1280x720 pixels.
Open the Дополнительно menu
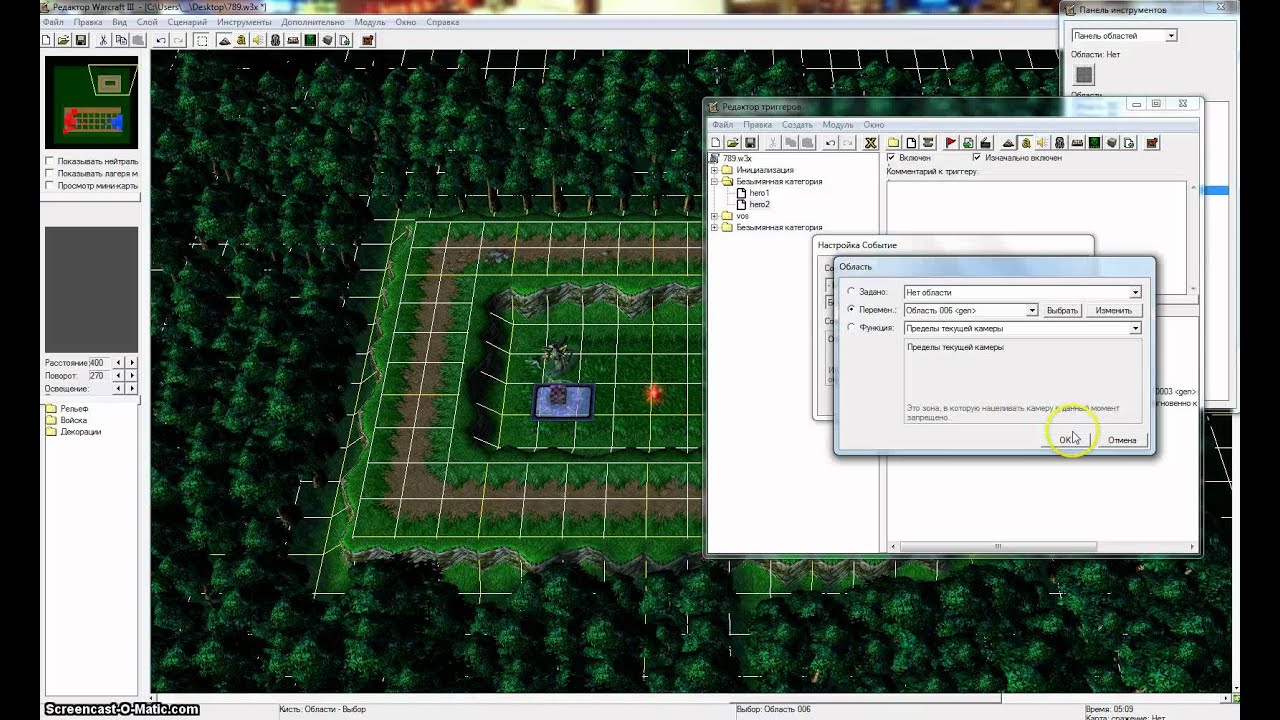(313, 22)
